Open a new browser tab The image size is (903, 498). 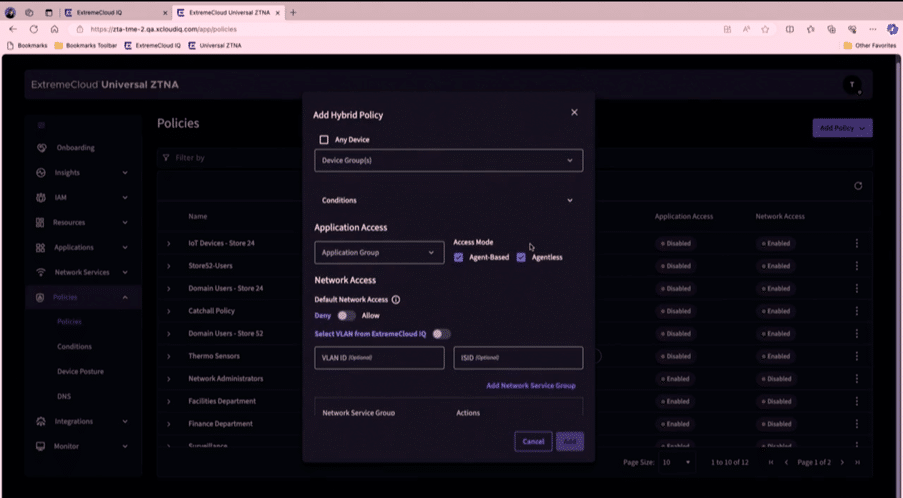coord(293,12)
